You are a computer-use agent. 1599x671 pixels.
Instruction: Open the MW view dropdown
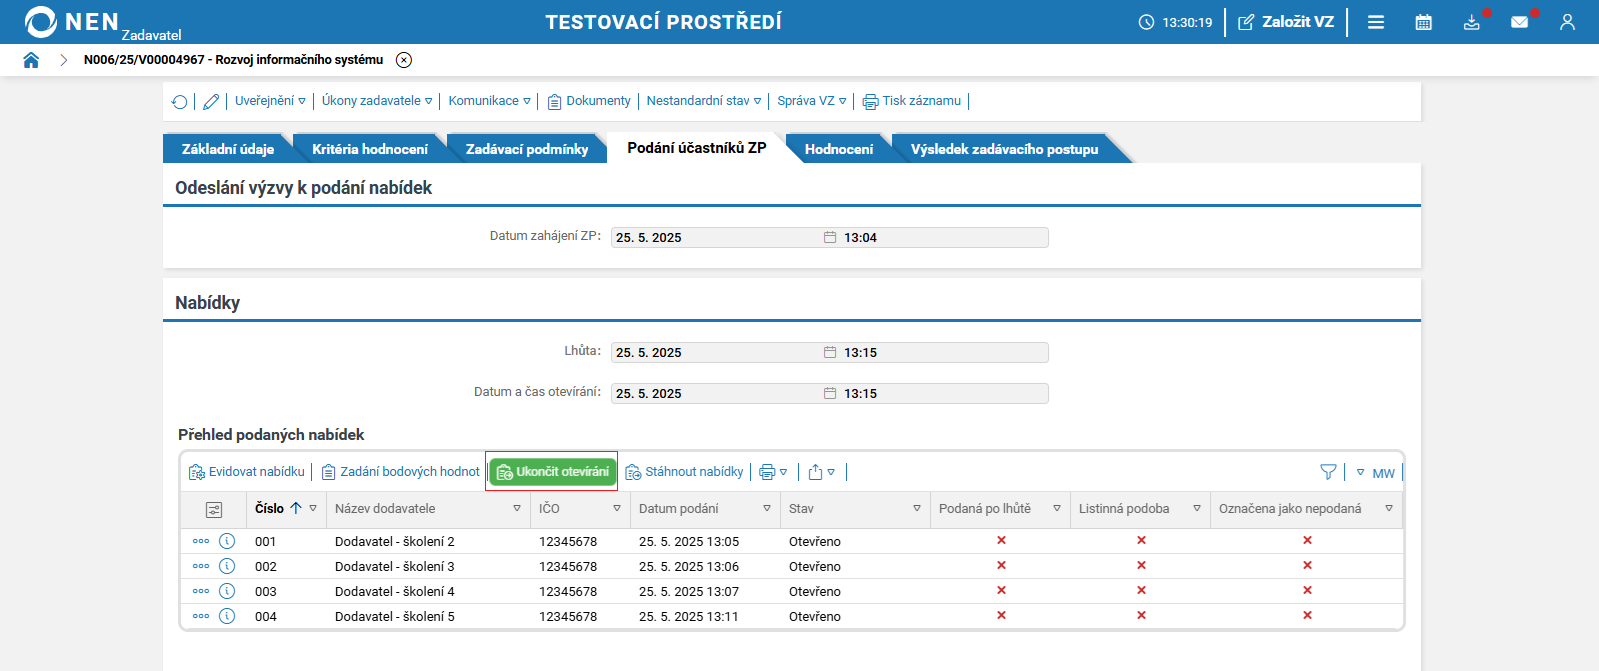(1376, 473)
